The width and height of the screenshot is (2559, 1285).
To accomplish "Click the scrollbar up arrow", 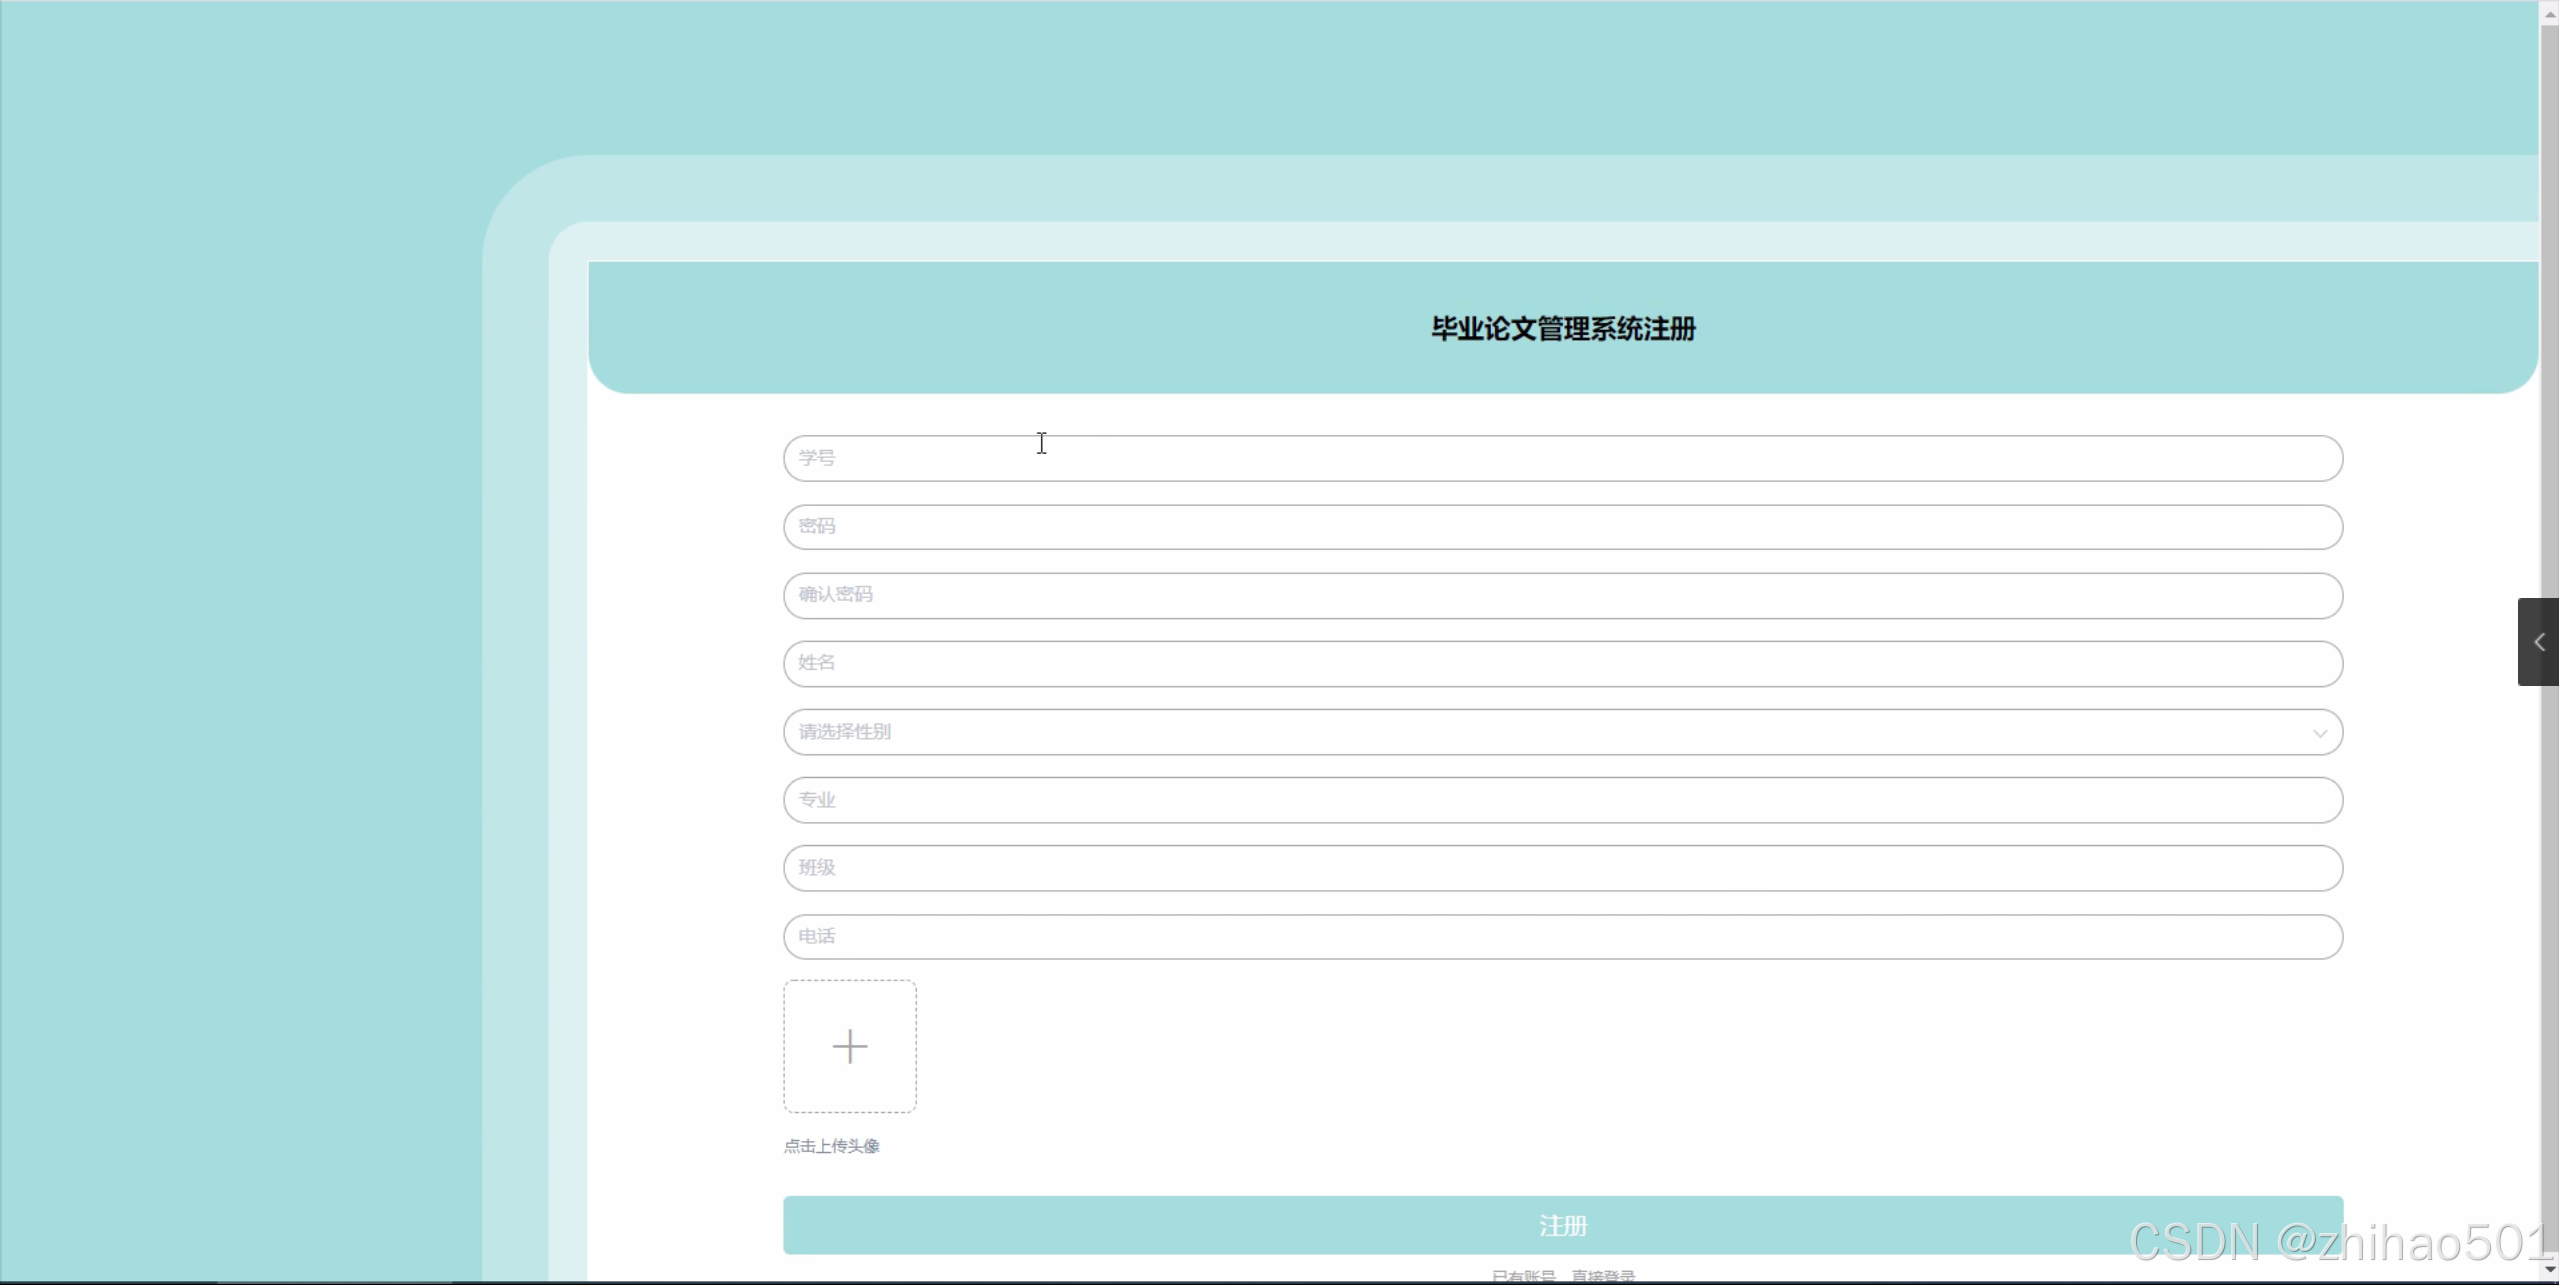I will point(2549,14).
